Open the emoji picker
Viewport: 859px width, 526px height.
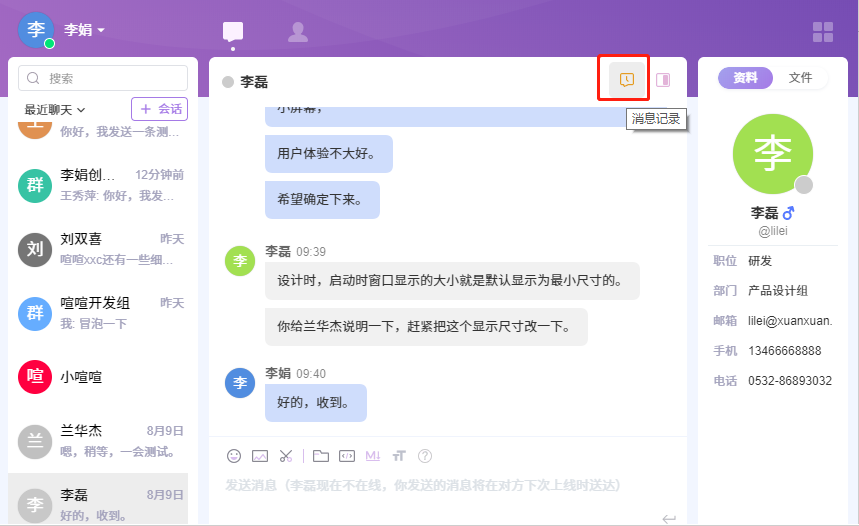coord(234,456)
